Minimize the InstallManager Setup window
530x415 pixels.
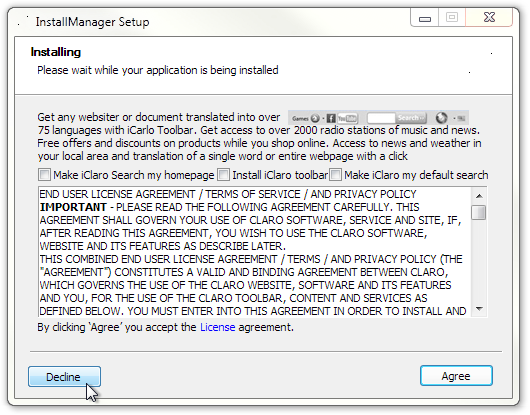coord(425,18)
